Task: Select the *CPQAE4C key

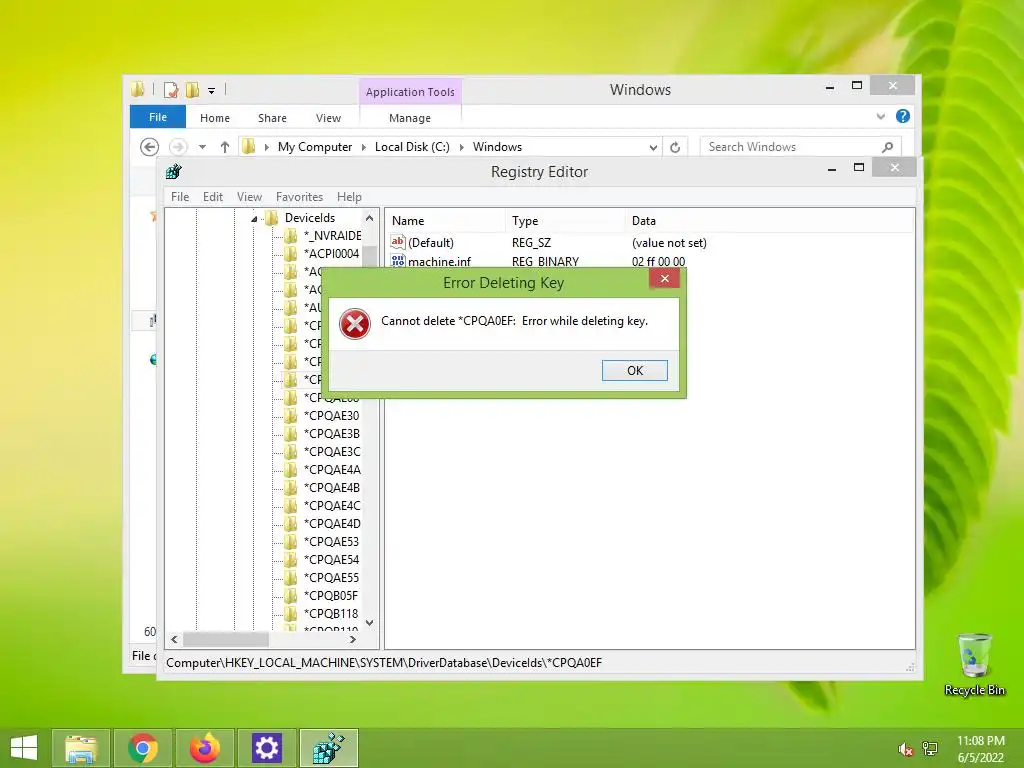Action: click(332, 505)
